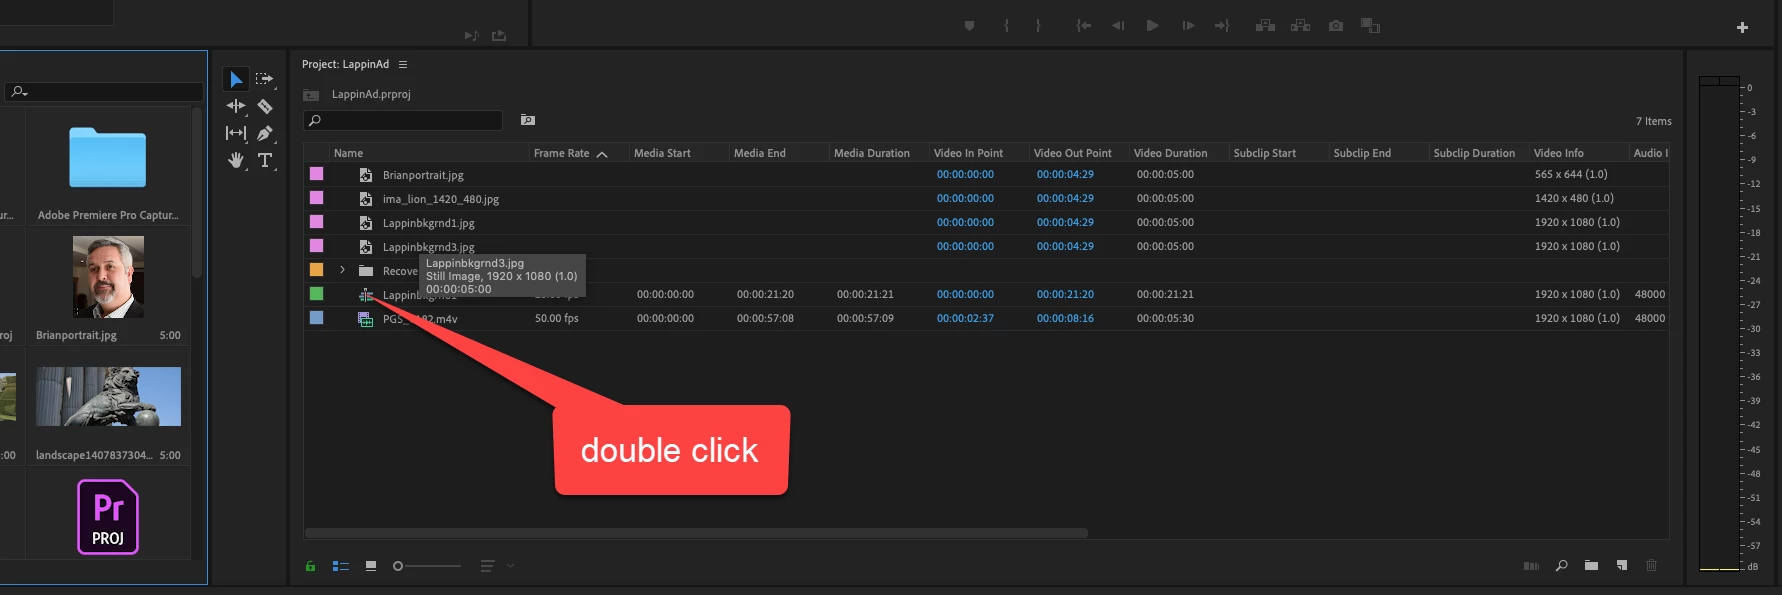Select ima_lion_1420_480.jpg in project list
Viewport: 1782px width, 595px height.
[x=441, y=199]
